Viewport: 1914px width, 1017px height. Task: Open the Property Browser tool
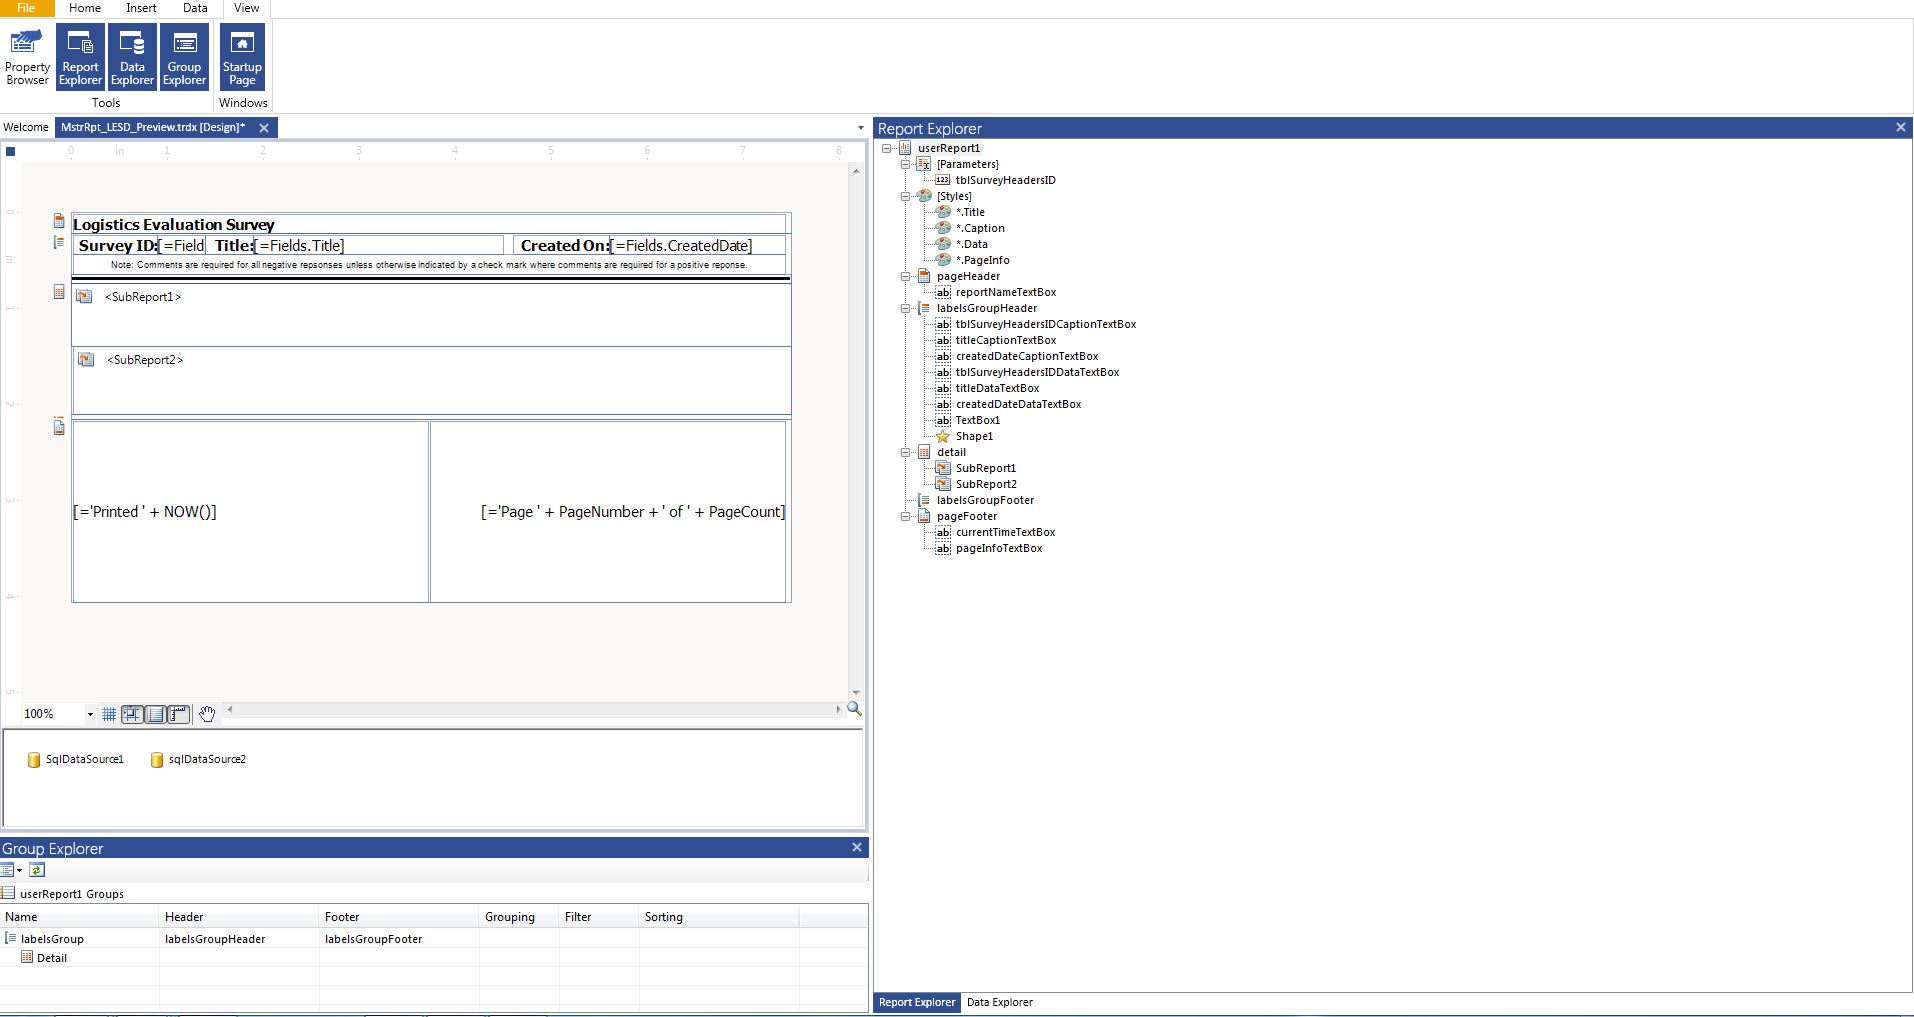pyautogui.click(x=27, y=57)
